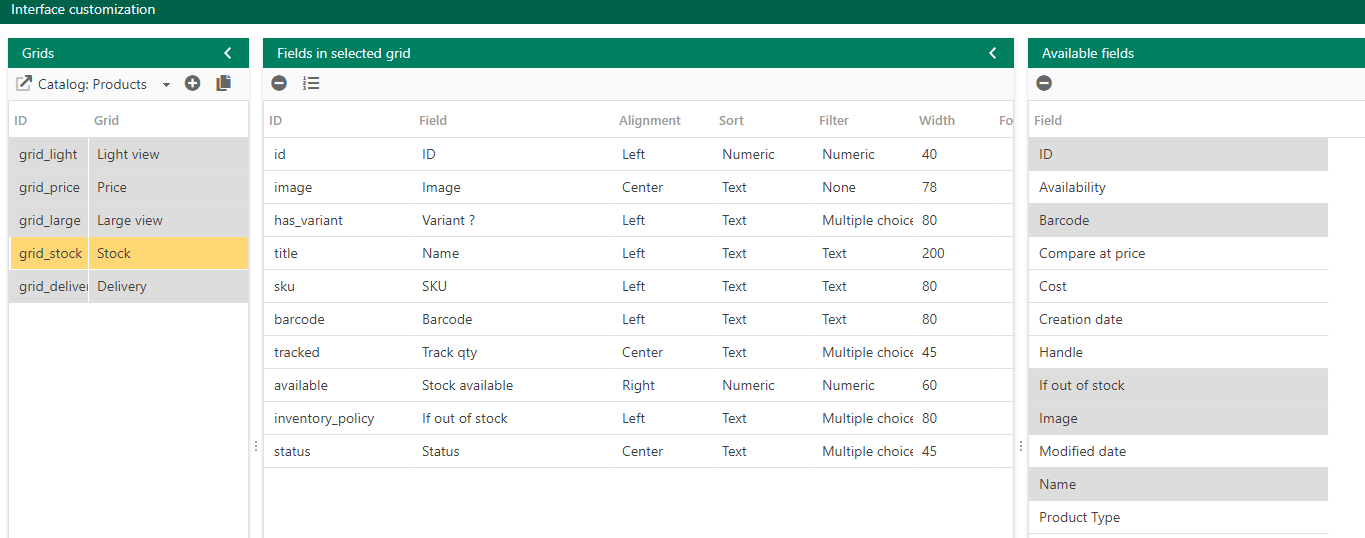
Task: Open the Catalog: Products dropdown
Action: click(166, 85)
